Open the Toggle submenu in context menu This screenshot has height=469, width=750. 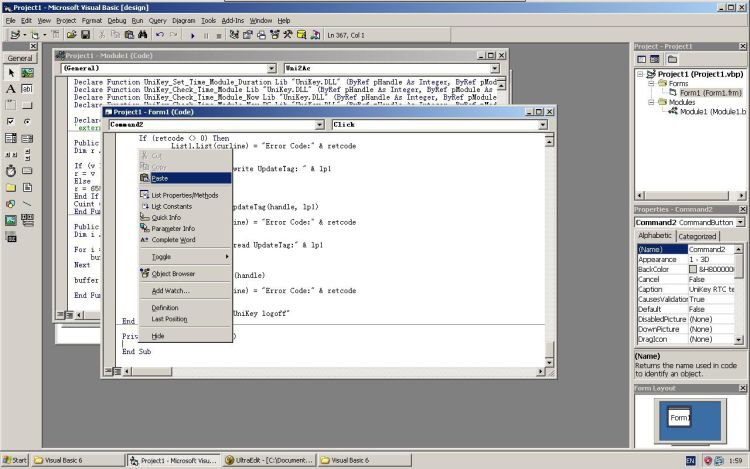(x=185, y=257)
